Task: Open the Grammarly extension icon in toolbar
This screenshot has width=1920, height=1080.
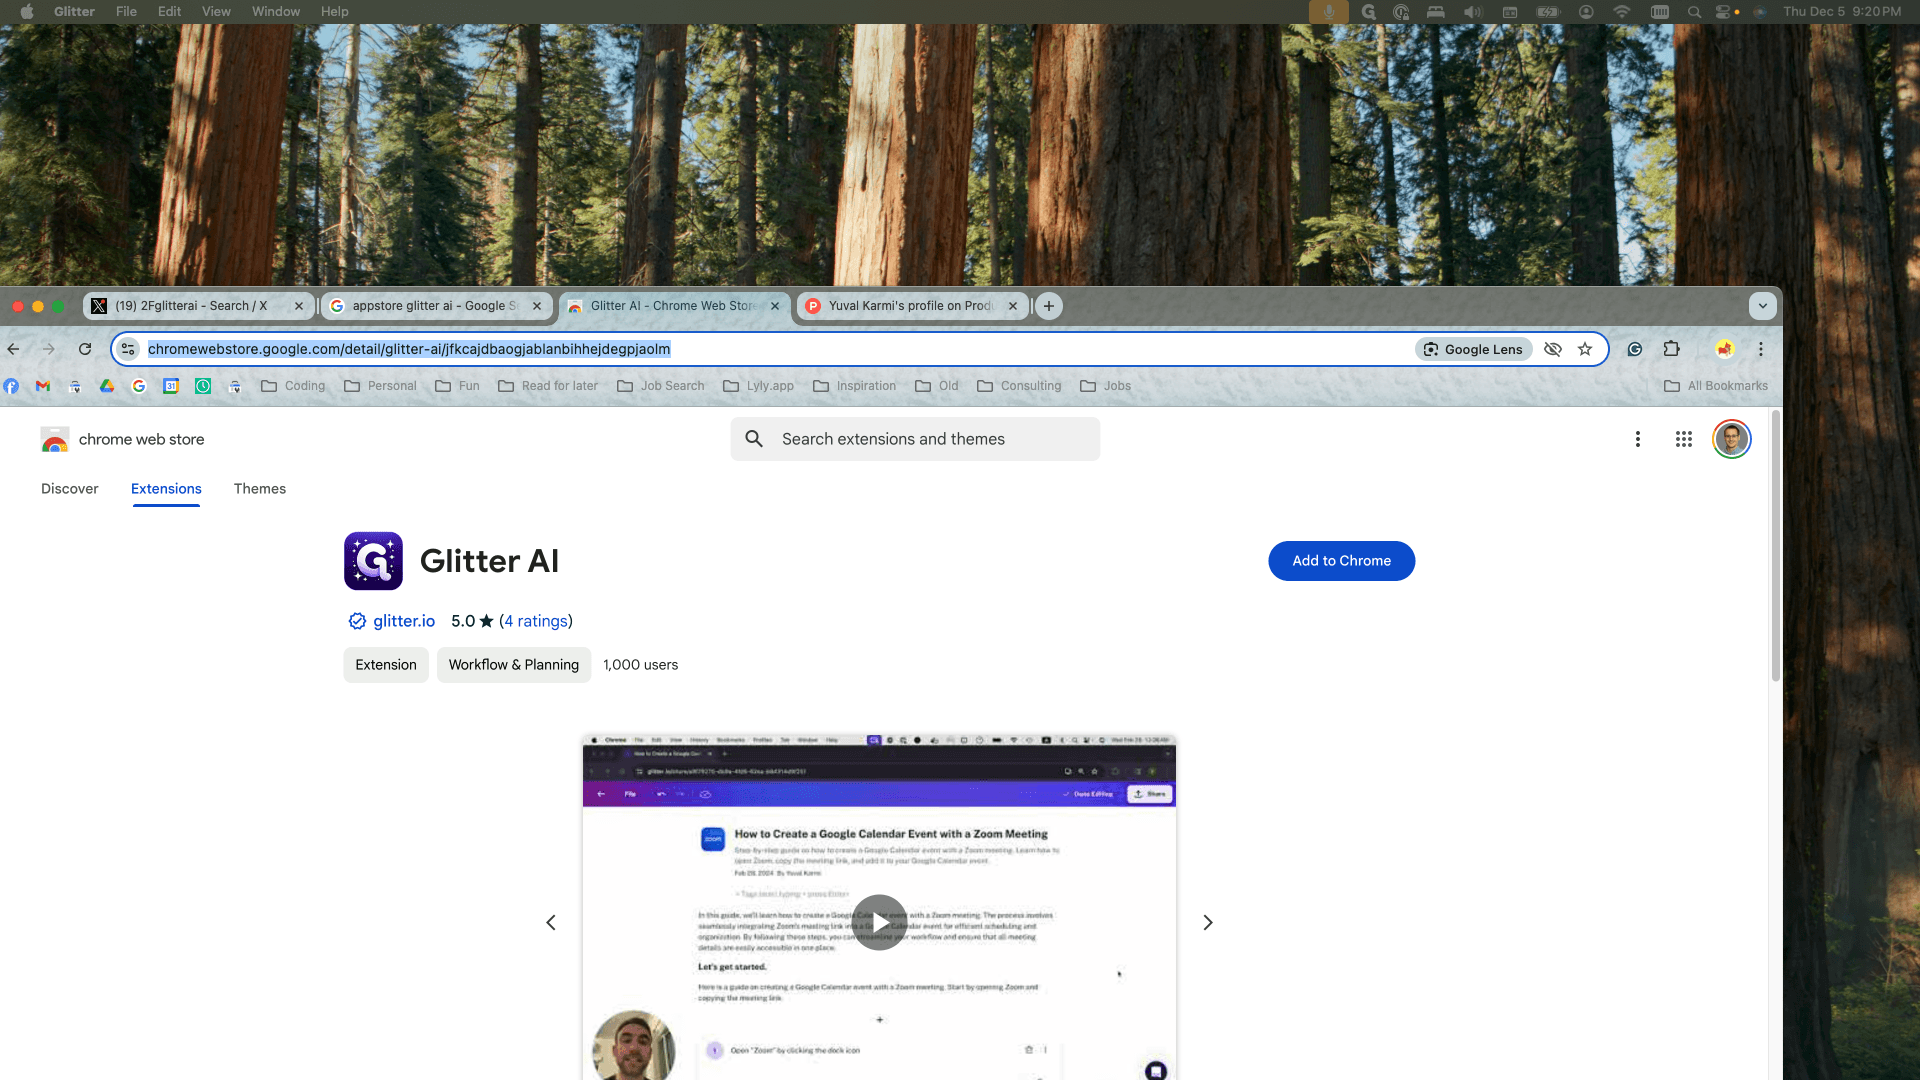Action: [1635, 349]
